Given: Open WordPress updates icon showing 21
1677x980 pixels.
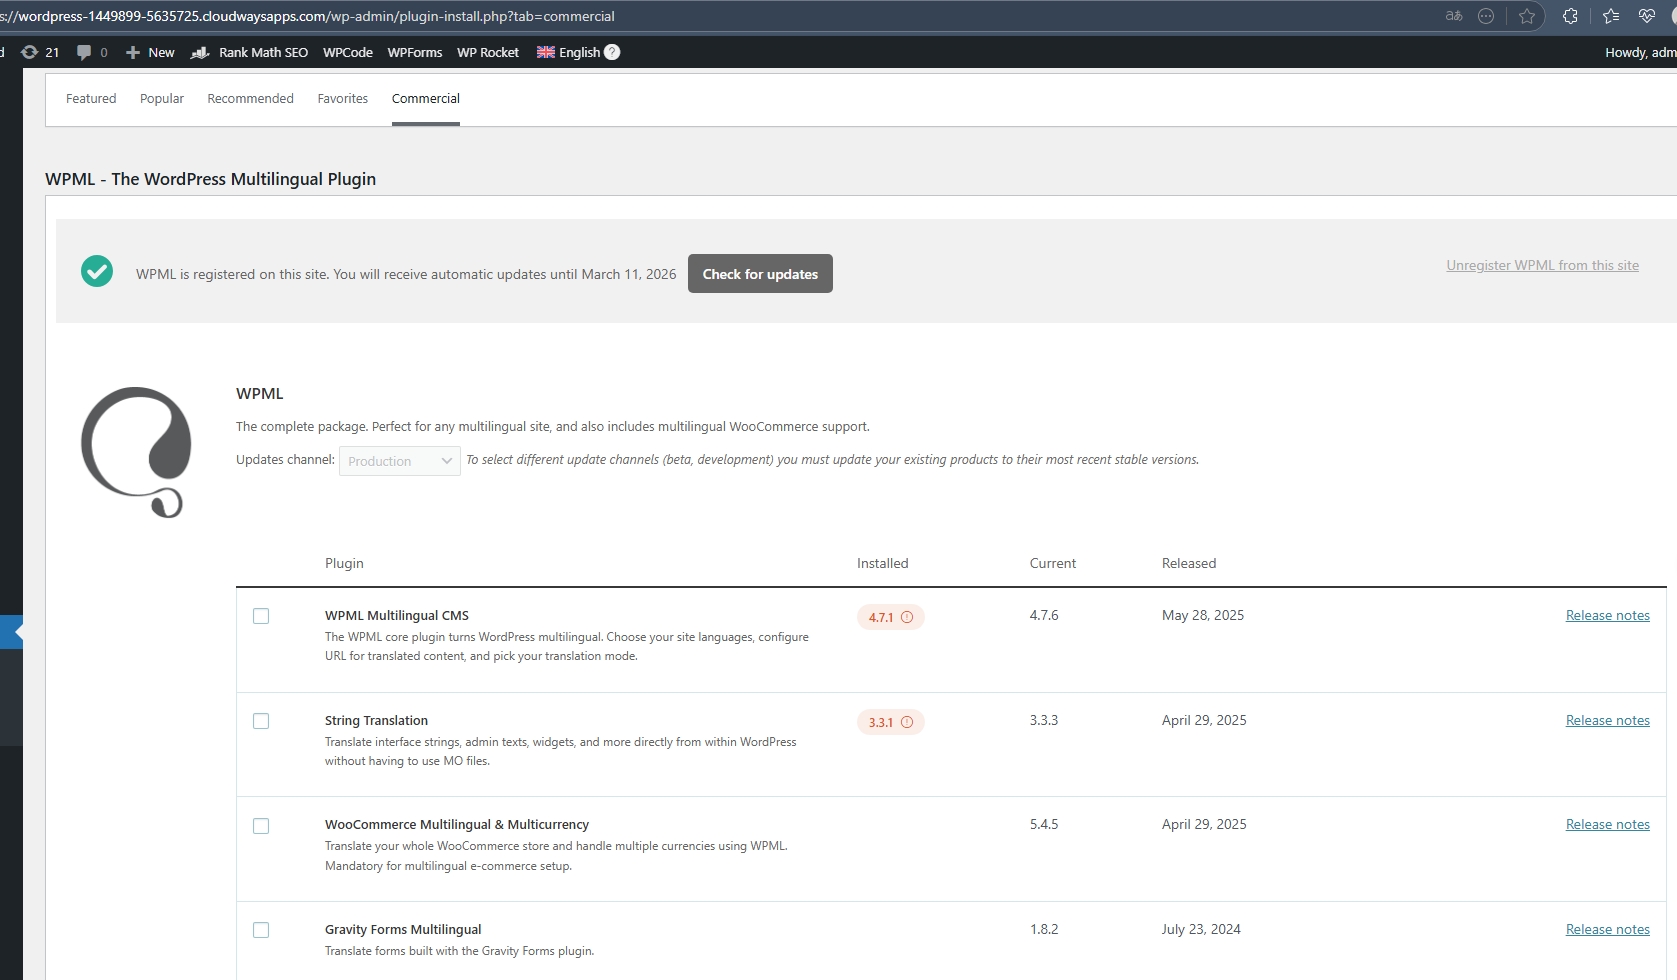Looking at the screenshot, I should coord(40,52).
